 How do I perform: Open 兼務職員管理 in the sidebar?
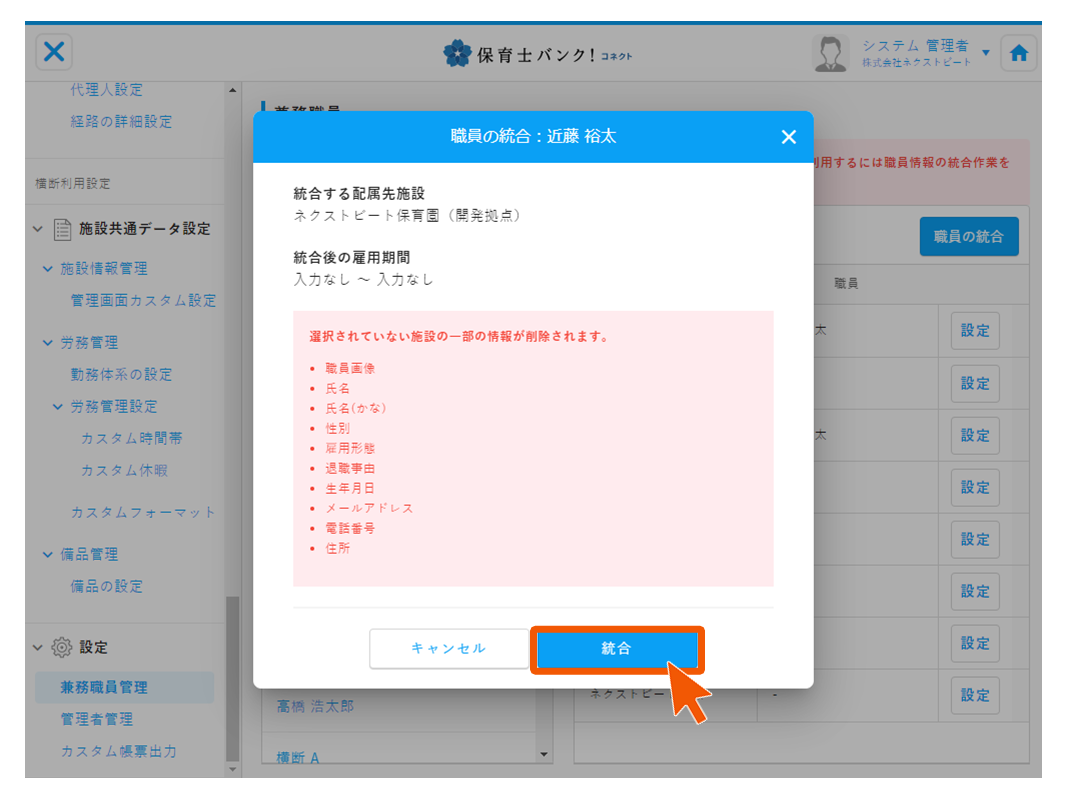(x=104, y=687)
